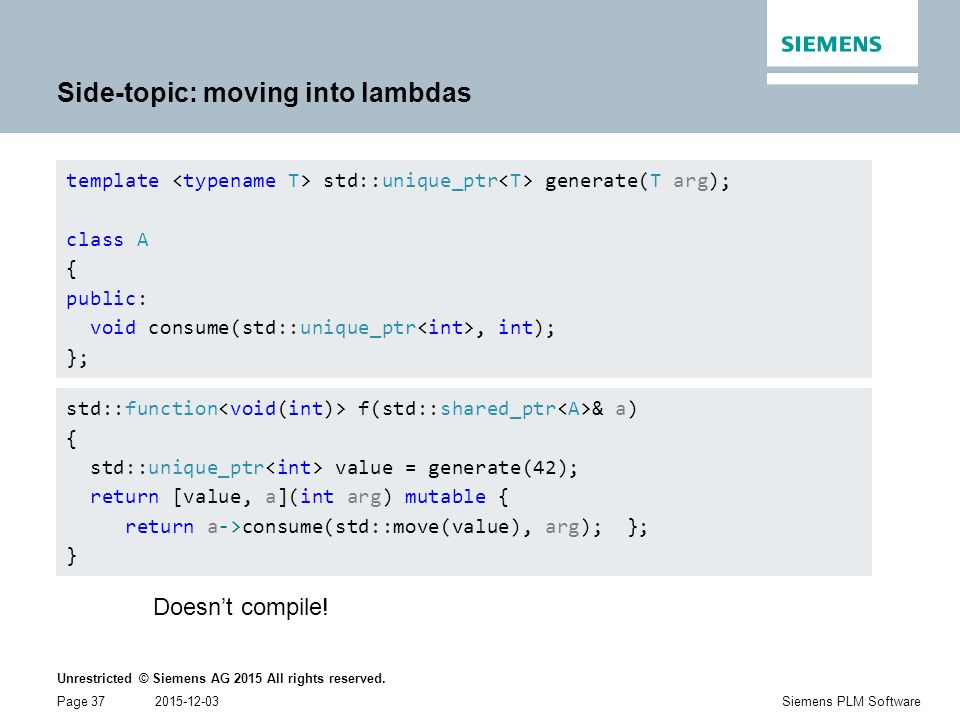The height and width of the screenshot is (720, 960).
Task: Click the 'public:' access specifier
Action: point(107,299)
